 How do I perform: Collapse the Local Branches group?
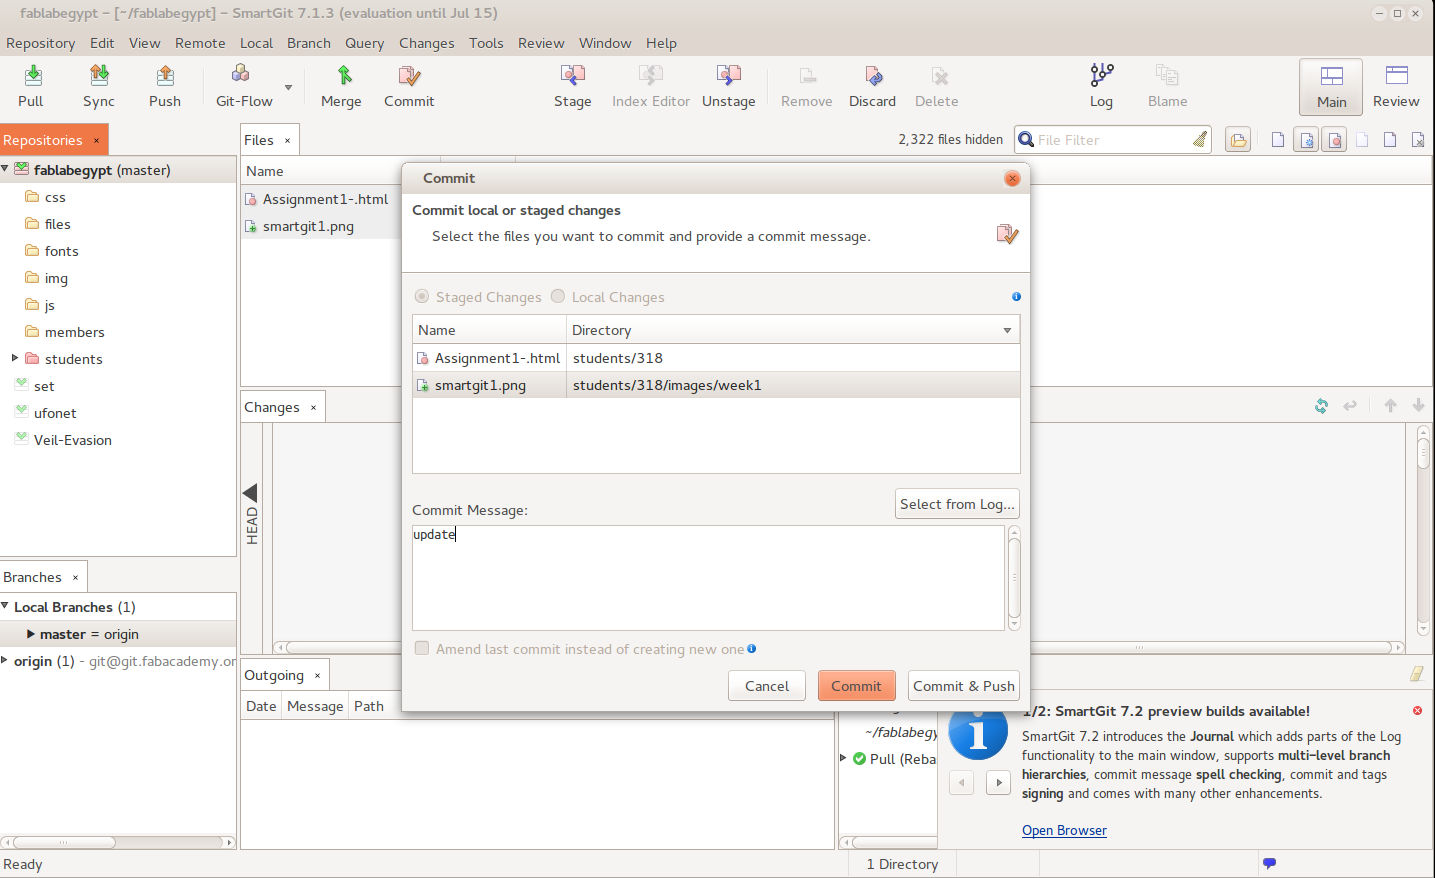click(6, 606)
